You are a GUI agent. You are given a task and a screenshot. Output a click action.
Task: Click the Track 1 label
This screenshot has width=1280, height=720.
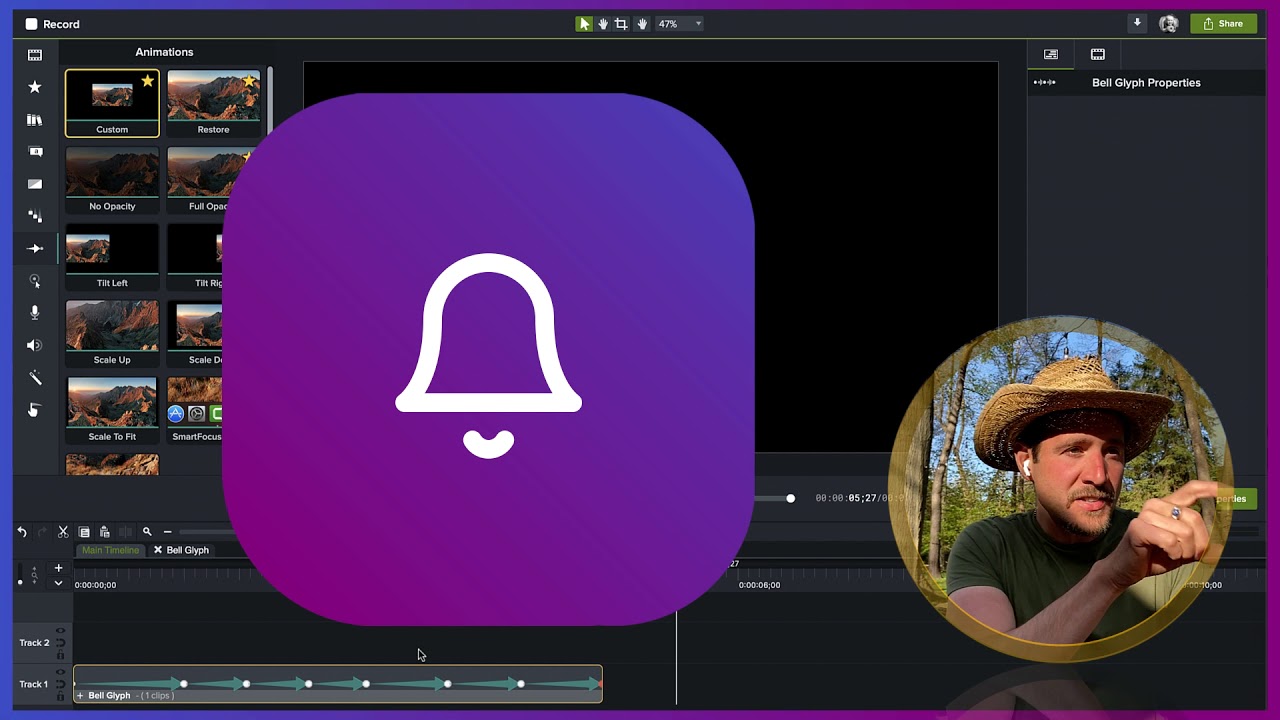34,685
